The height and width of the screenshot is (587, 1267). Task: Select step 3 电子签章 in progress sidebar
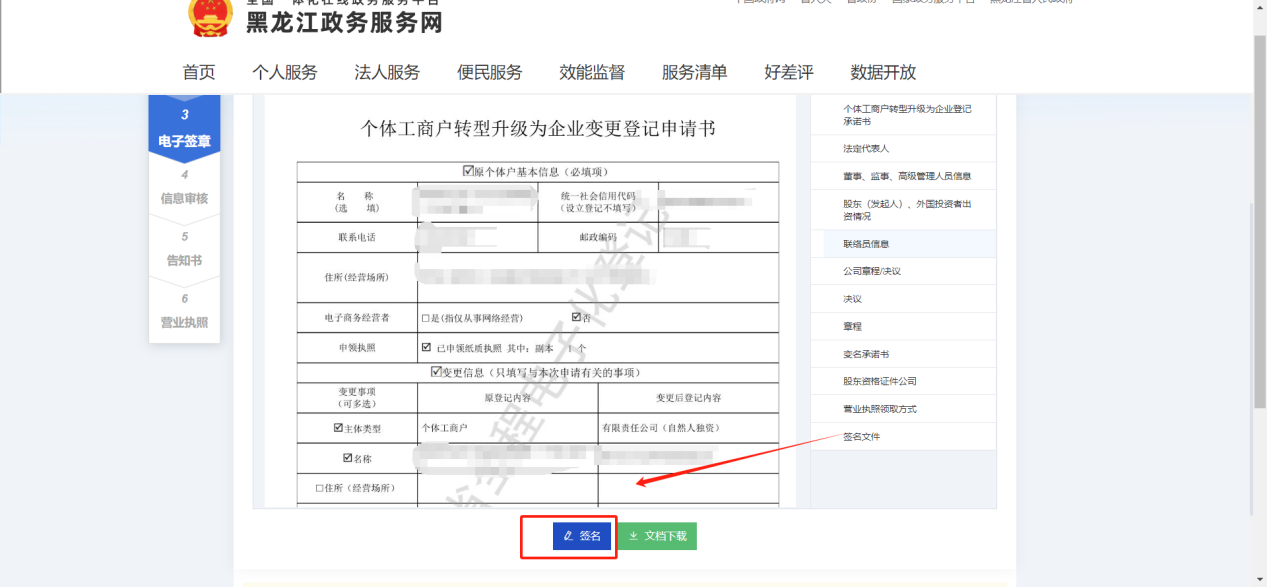tap(184, 129)
